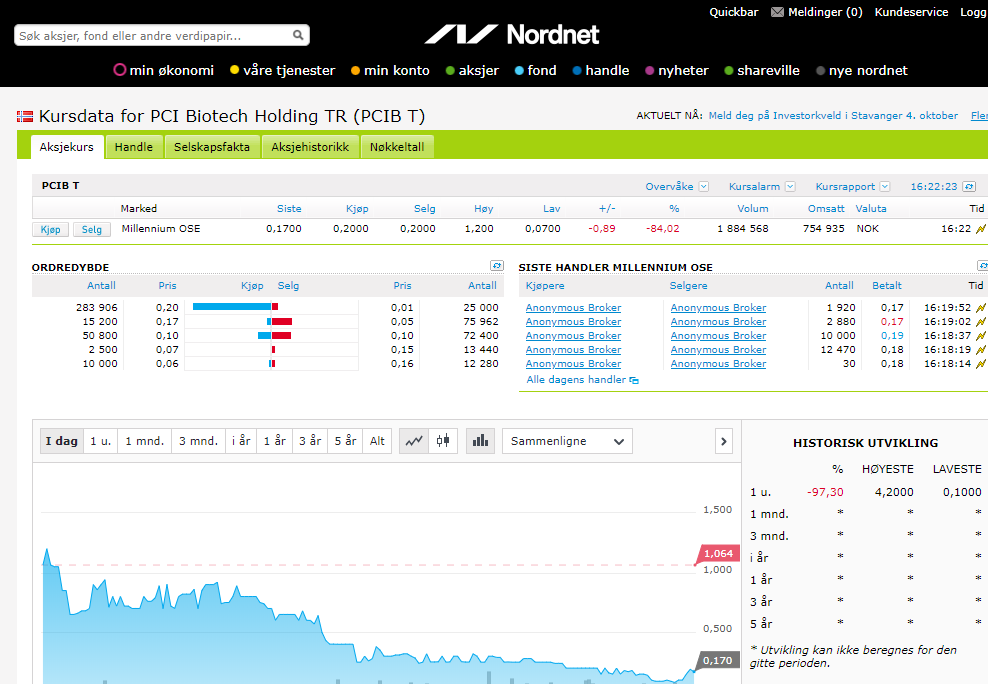Click the 0,170 price marker on chart
988x684 pixels.
[717, 661]
